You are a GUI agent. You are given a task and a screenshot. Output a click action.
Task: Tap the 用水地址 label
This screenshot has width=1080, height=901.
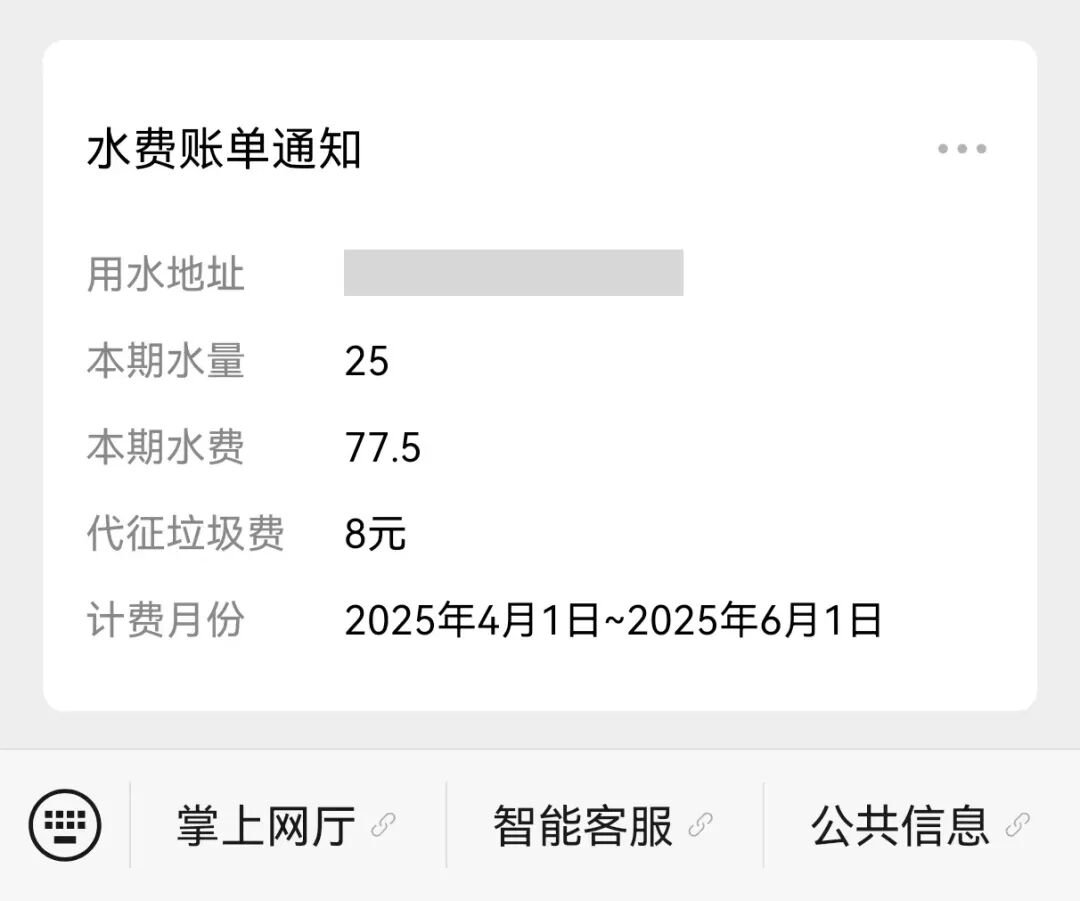click(165, 274)
